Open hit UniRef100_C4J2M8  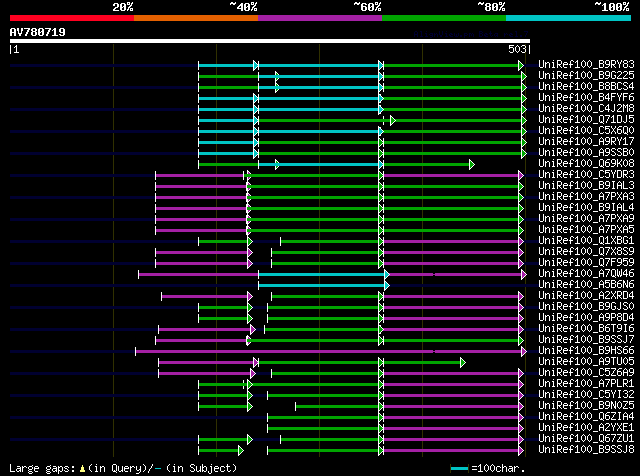[x=586, y=109]
